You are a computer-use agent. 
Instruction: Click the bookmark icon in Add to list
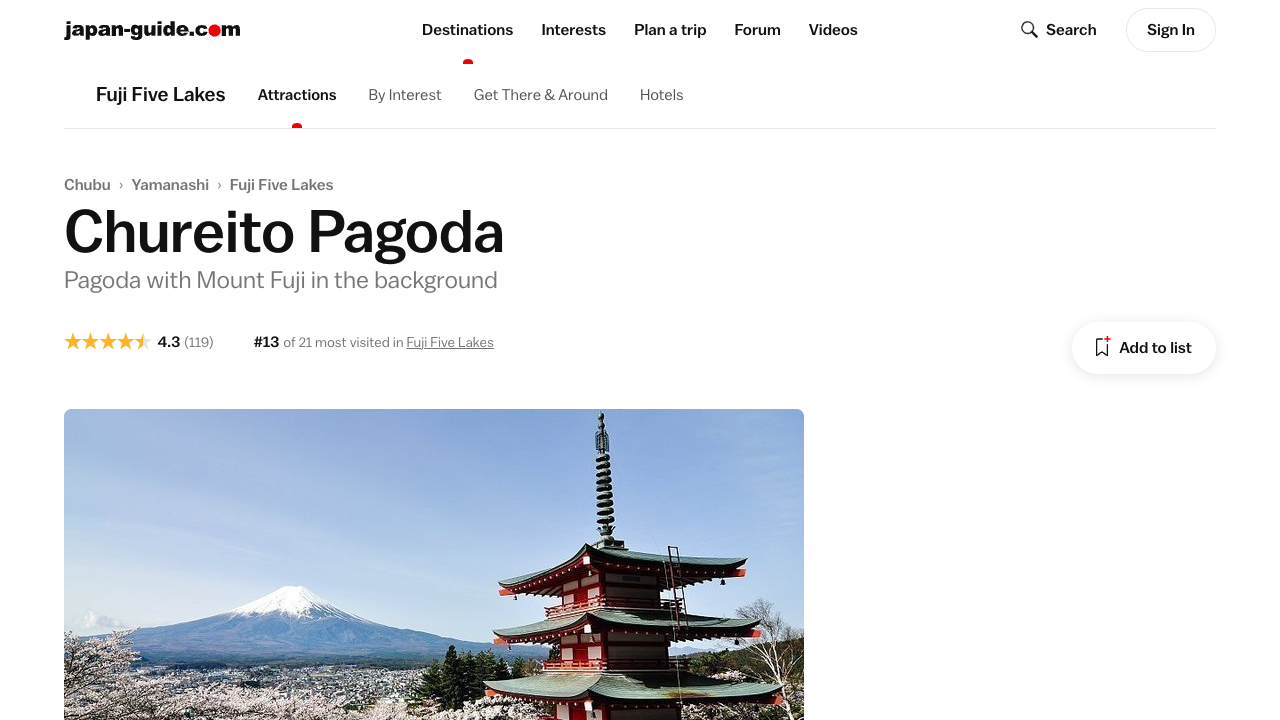1102,347
